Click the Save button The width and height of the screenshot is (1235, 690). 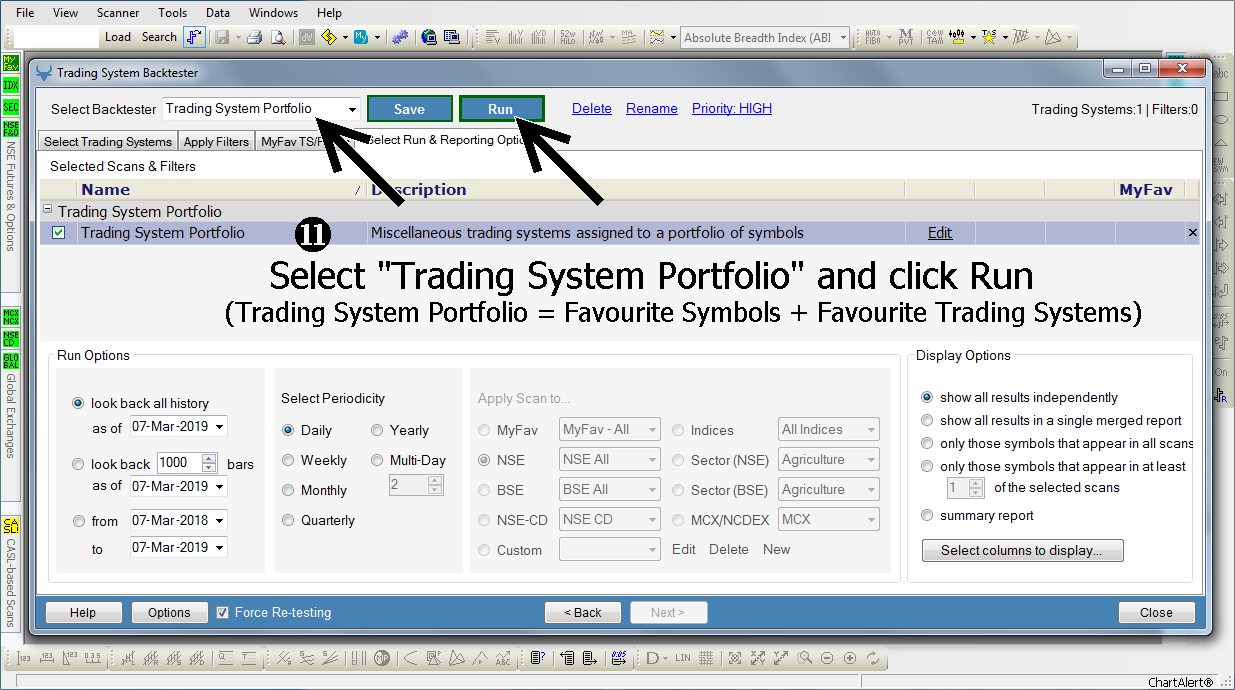[409, 109]
